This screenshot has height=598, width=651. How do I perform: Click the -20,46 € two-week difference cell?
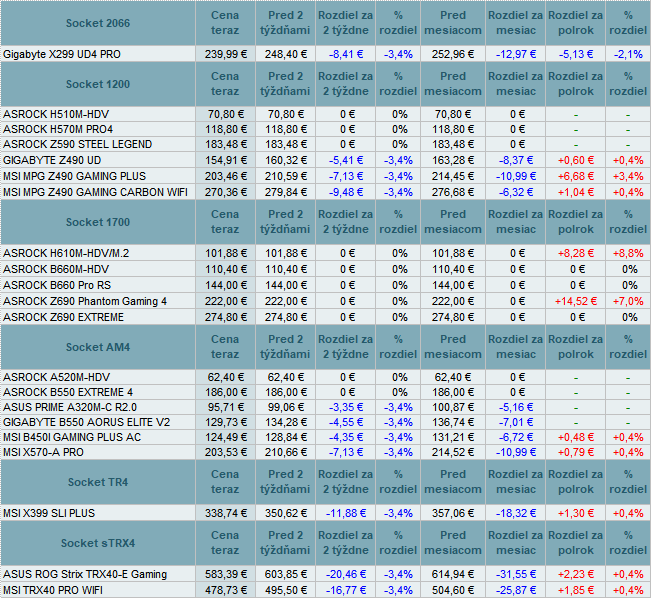(x=346, y=574)
